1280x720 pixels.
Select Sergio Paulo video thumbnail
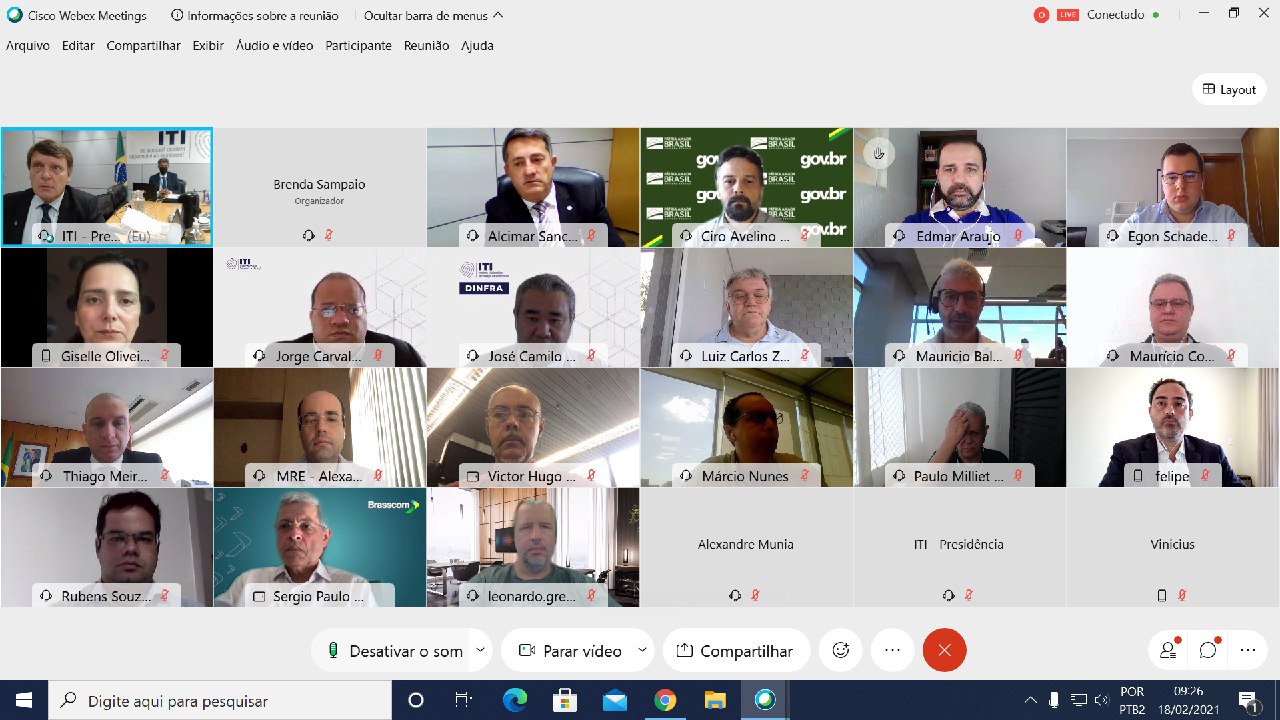[x=320, y=547]
